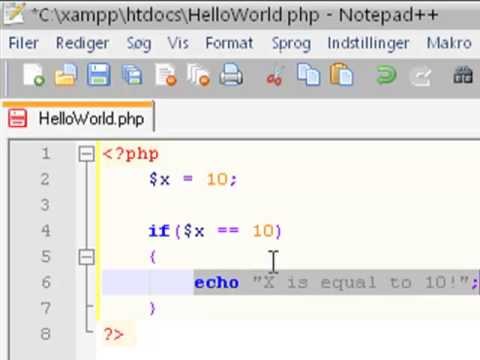Click the window title bar text
This screenshot has height=360, width=480.
point(235,15)
